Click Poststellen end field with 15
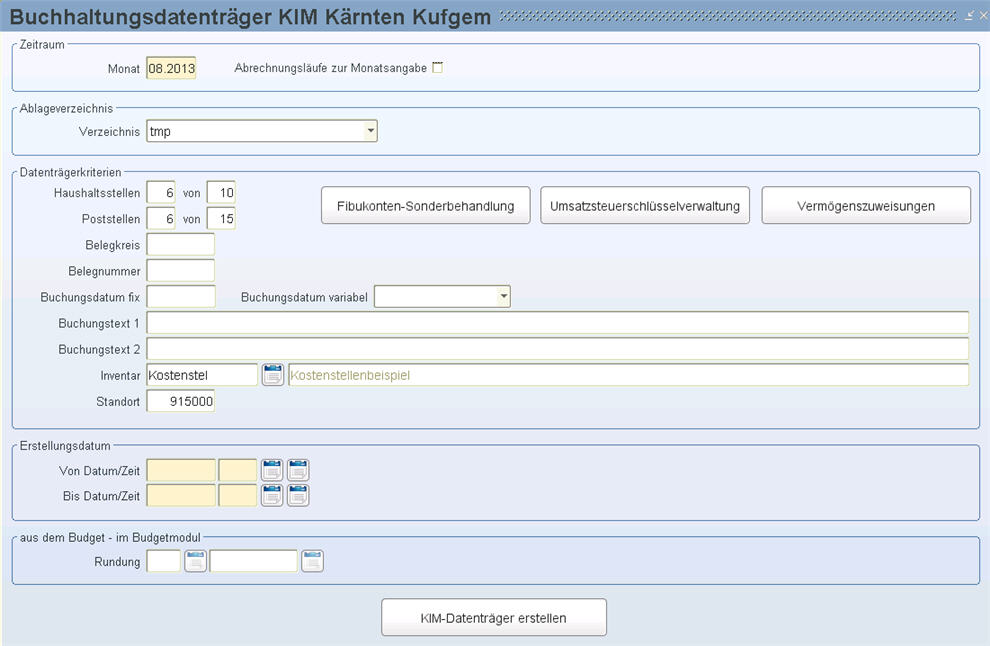 point(221,218)
